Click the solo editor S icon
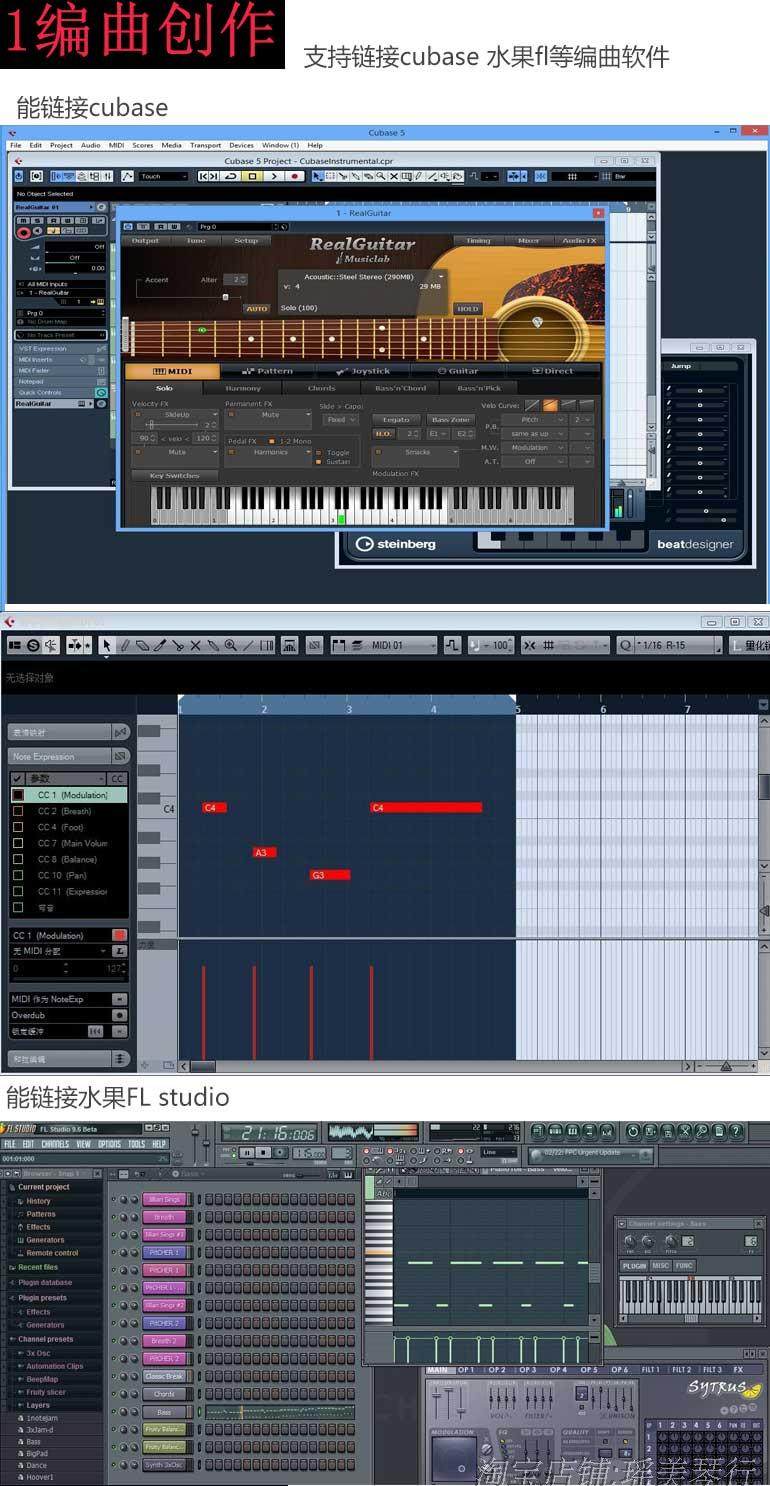The height and width of the screenshot is (1486, 770). coord(33,646)
